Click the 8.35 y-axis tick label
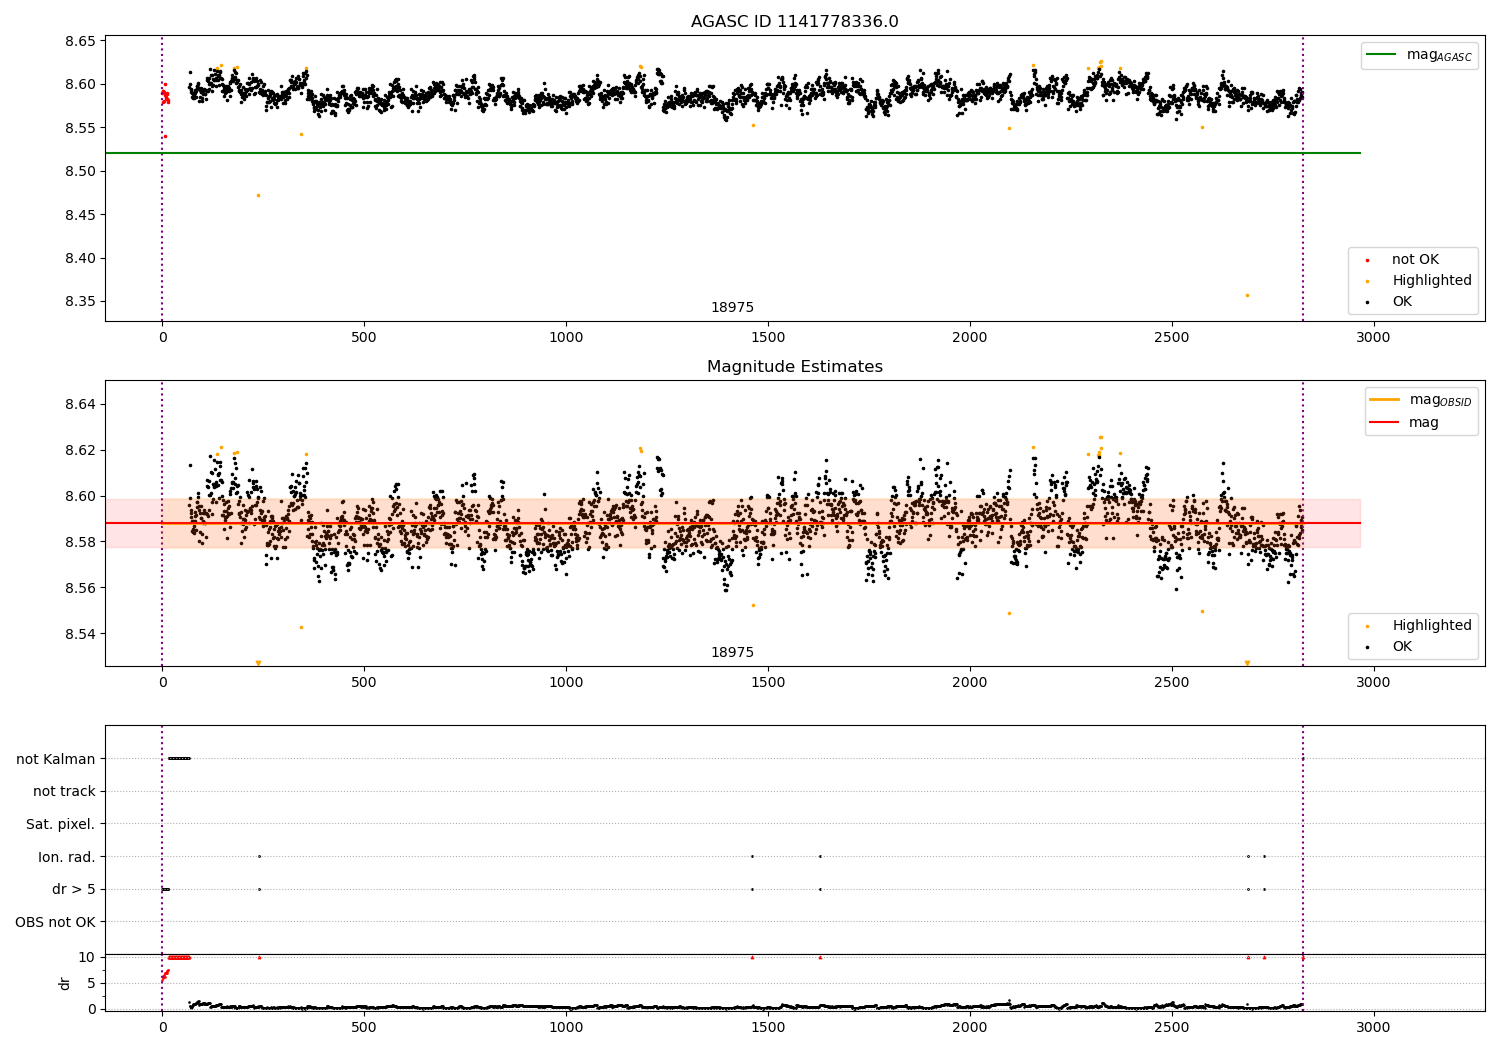 pyautogui.click(x=80, y=302)
